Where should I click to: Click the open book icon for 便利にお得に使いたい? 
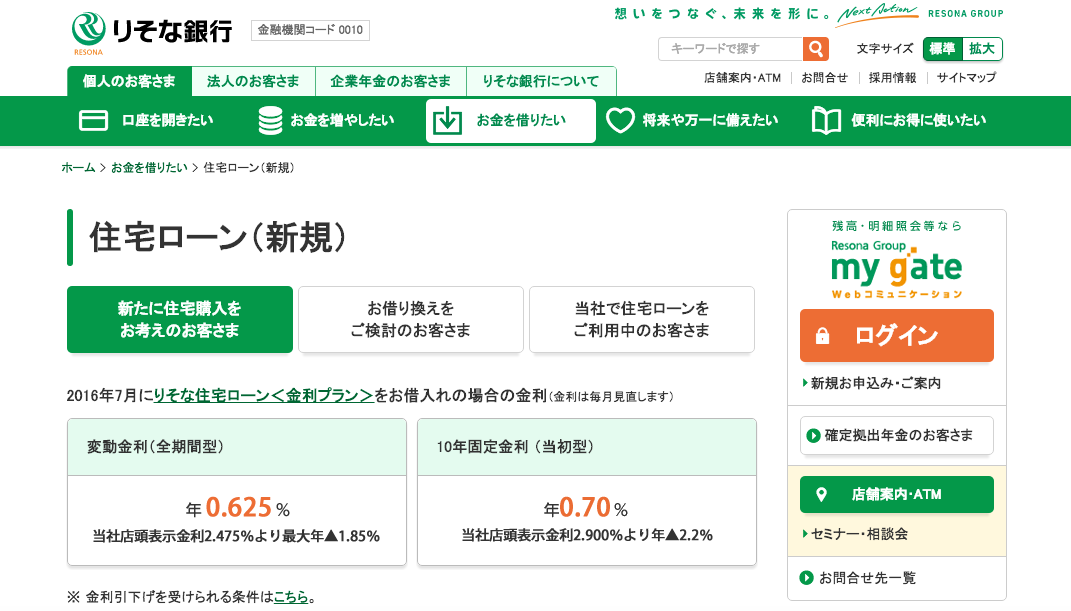coord(826,121)
